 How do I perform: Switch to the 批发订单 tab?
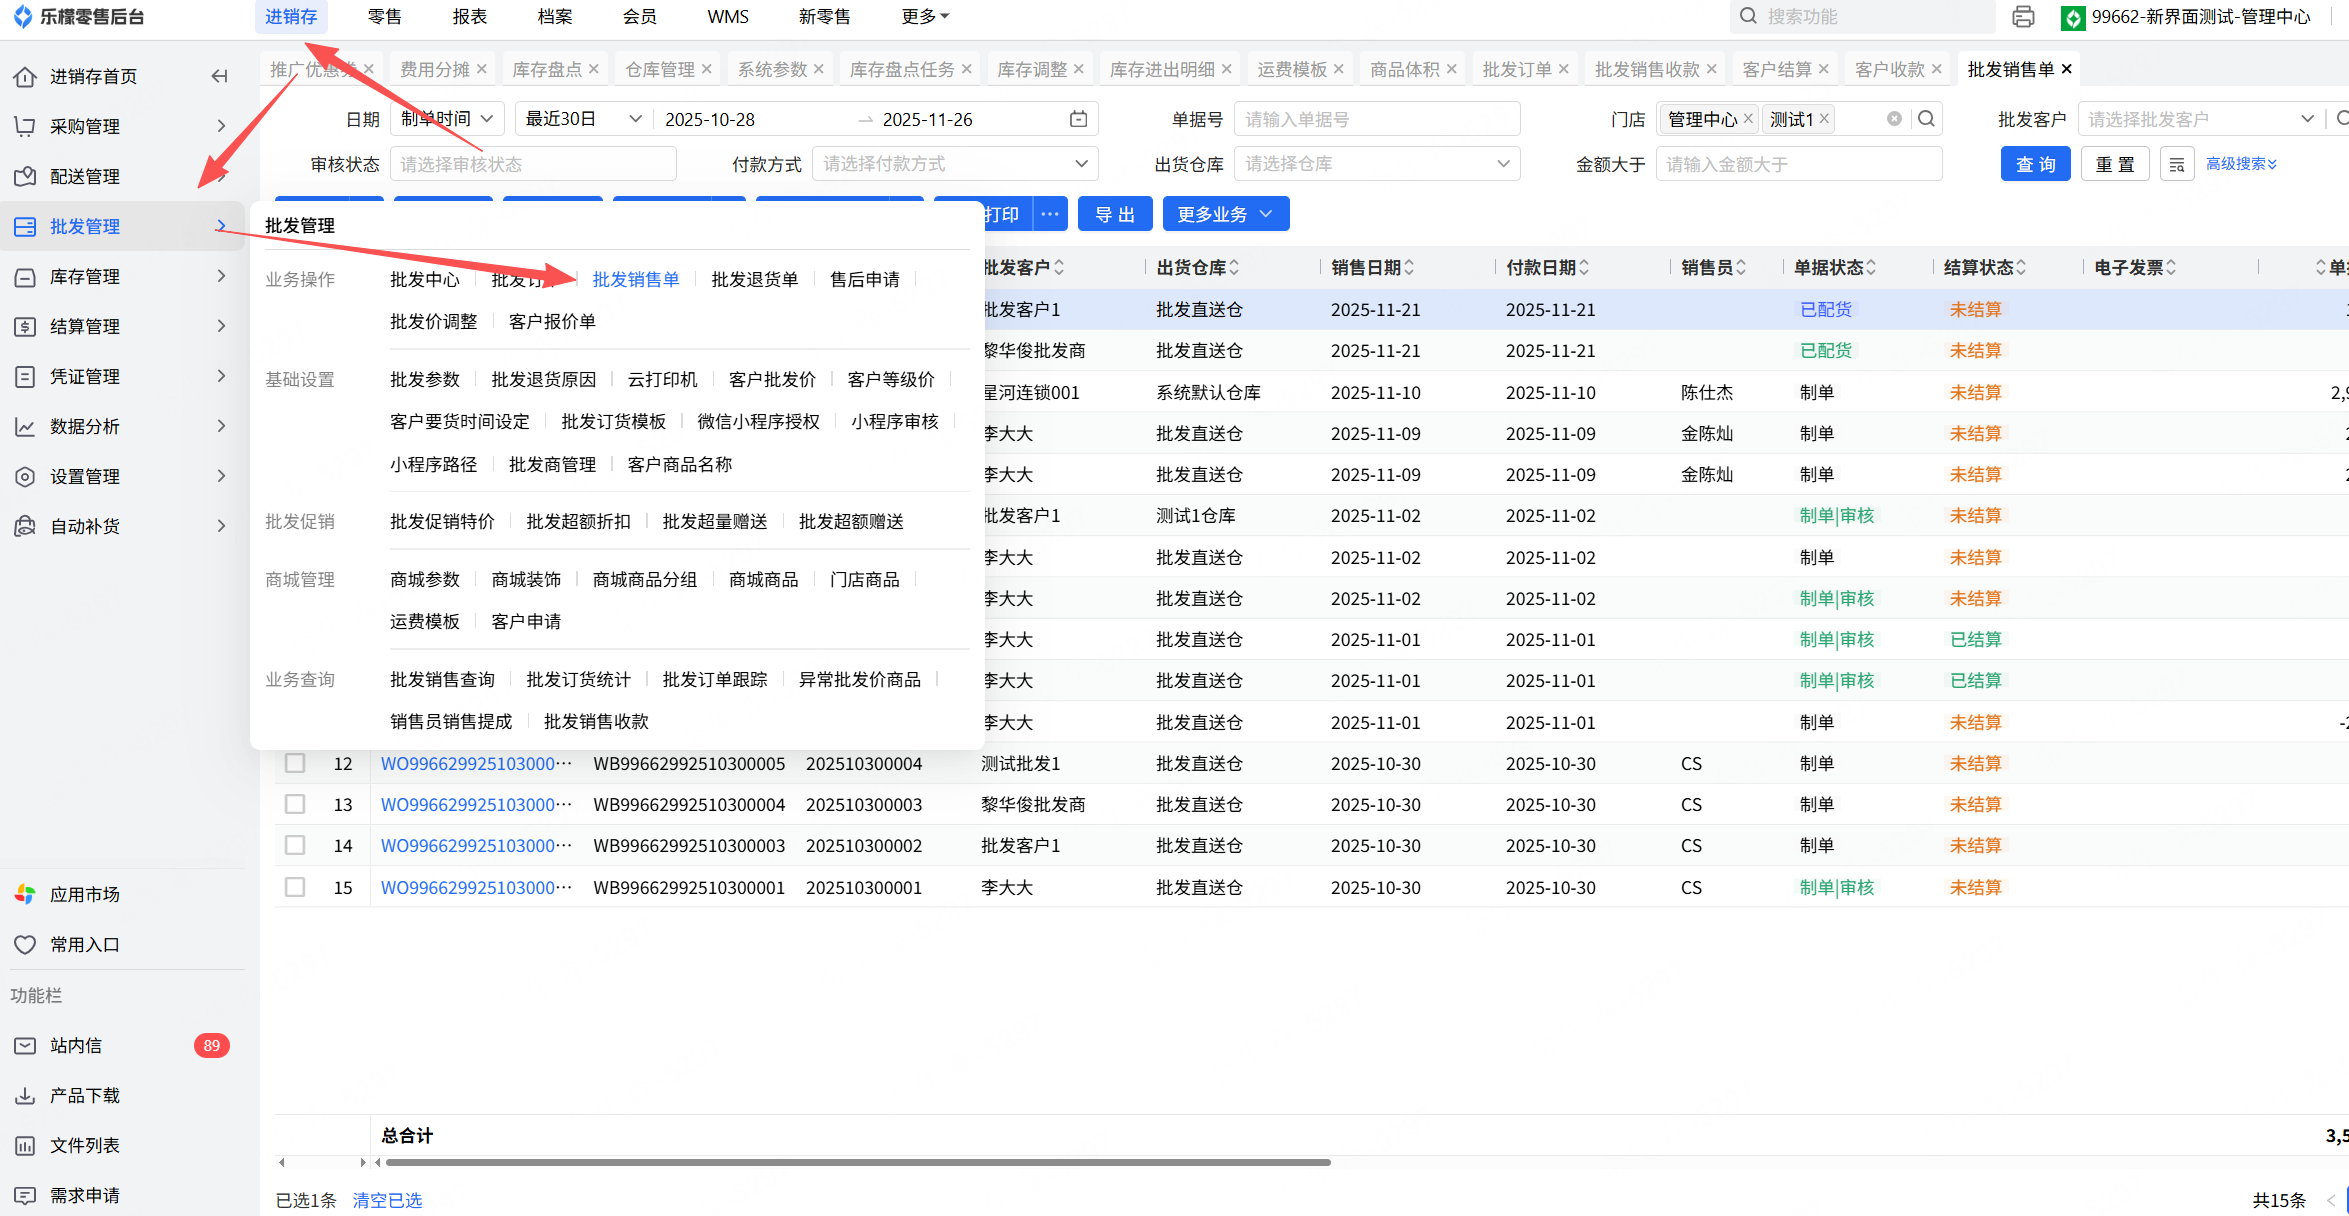1516,69
